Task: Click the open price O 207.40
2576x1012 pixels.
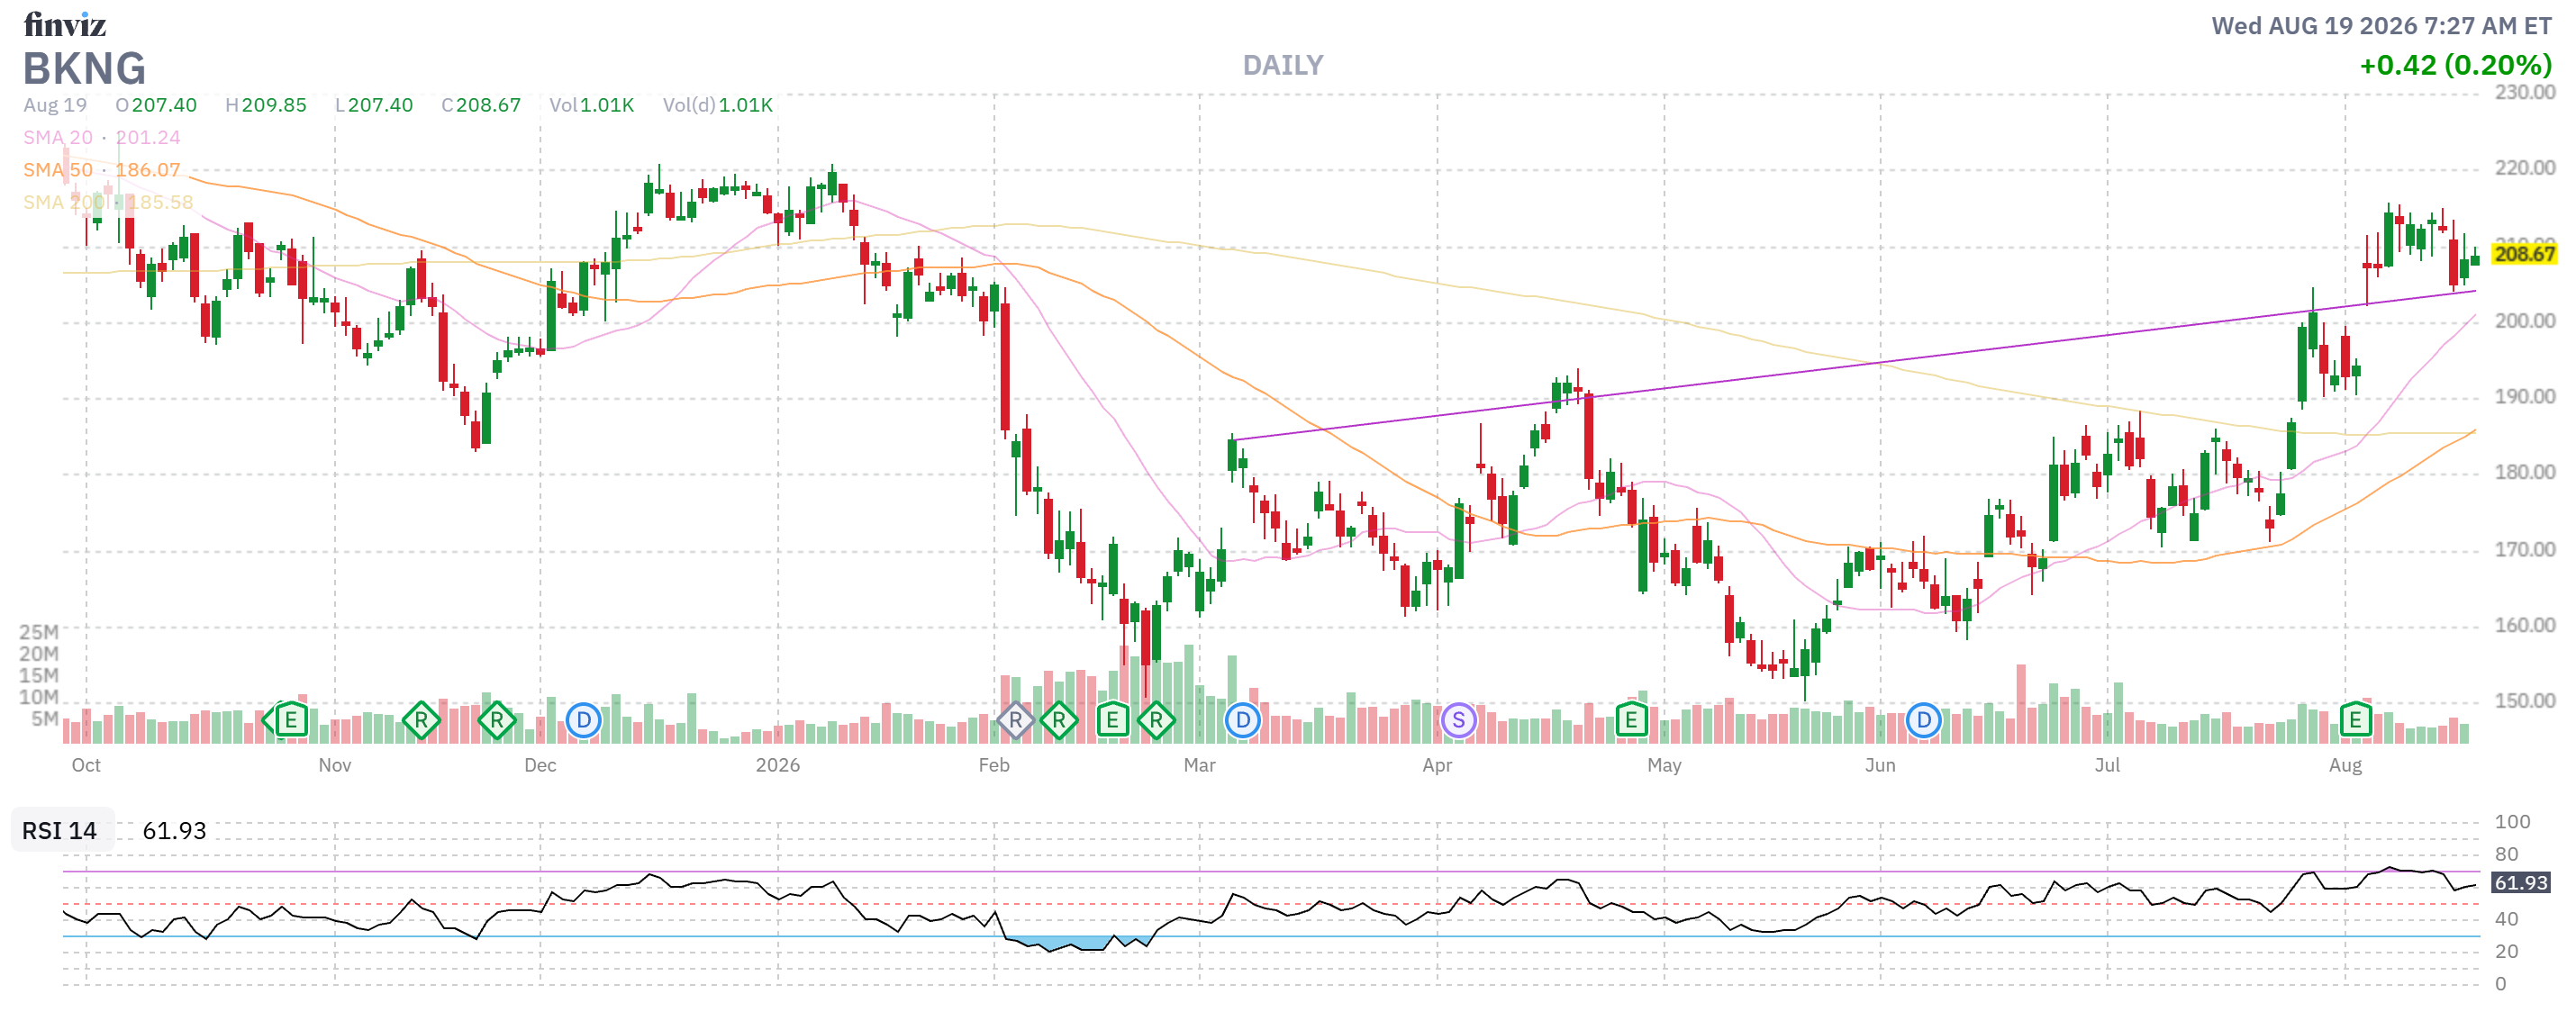Action: pyautogui.click(x=156, y=105)
